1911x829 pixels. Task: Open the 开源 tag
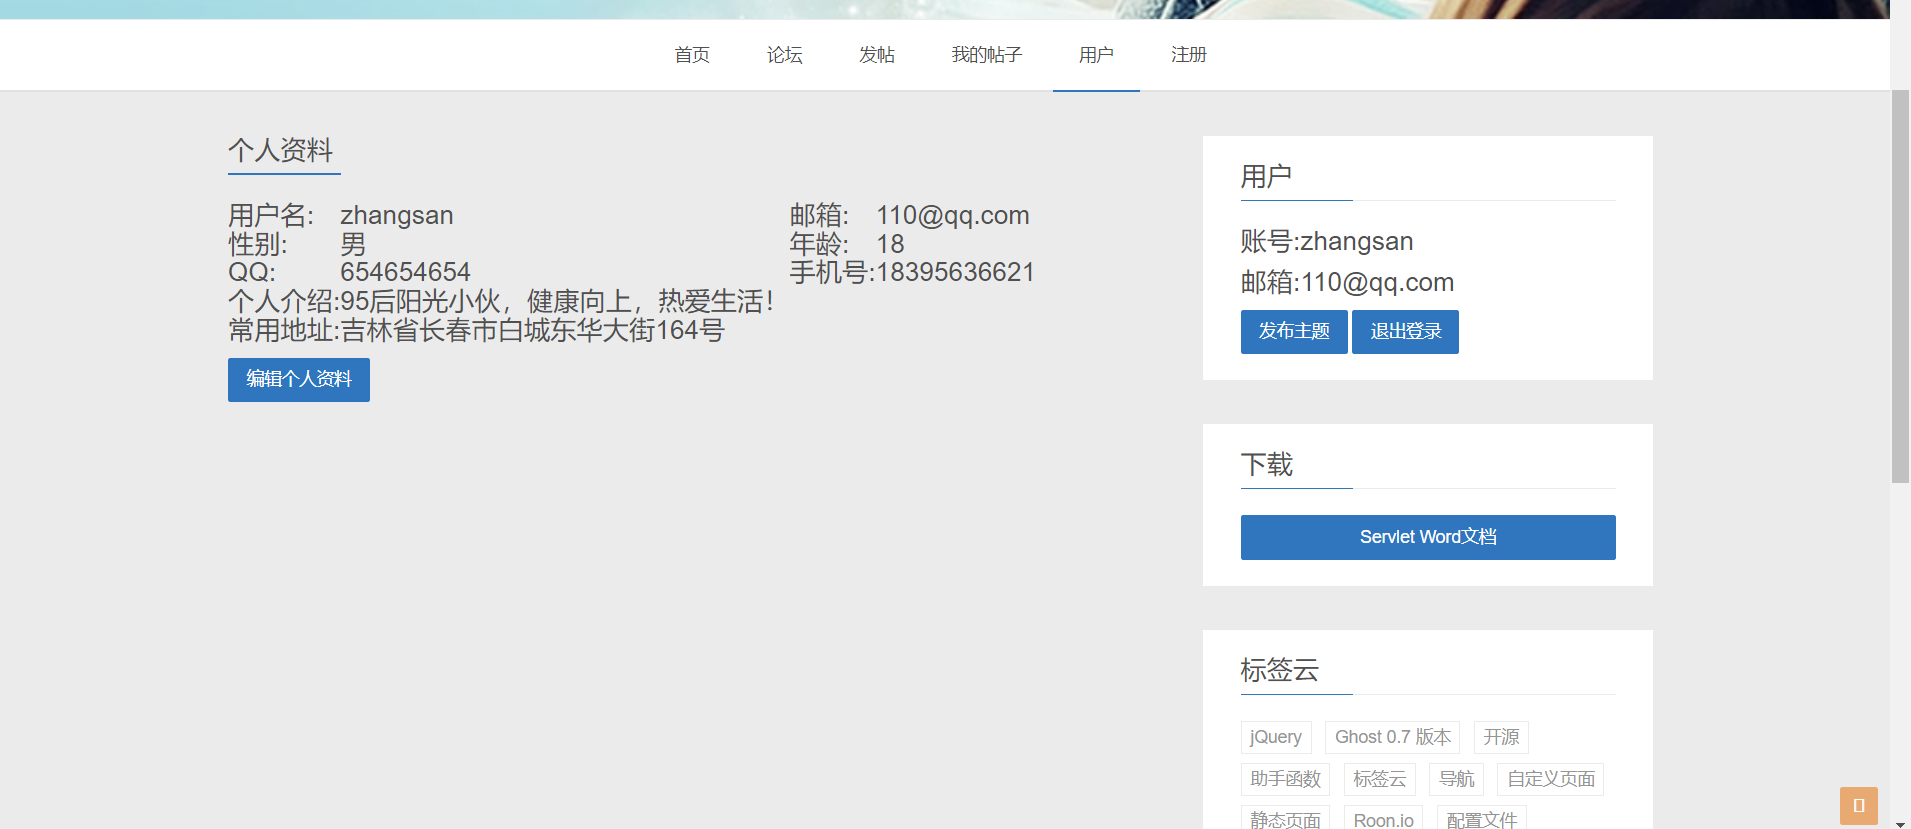1501,737
